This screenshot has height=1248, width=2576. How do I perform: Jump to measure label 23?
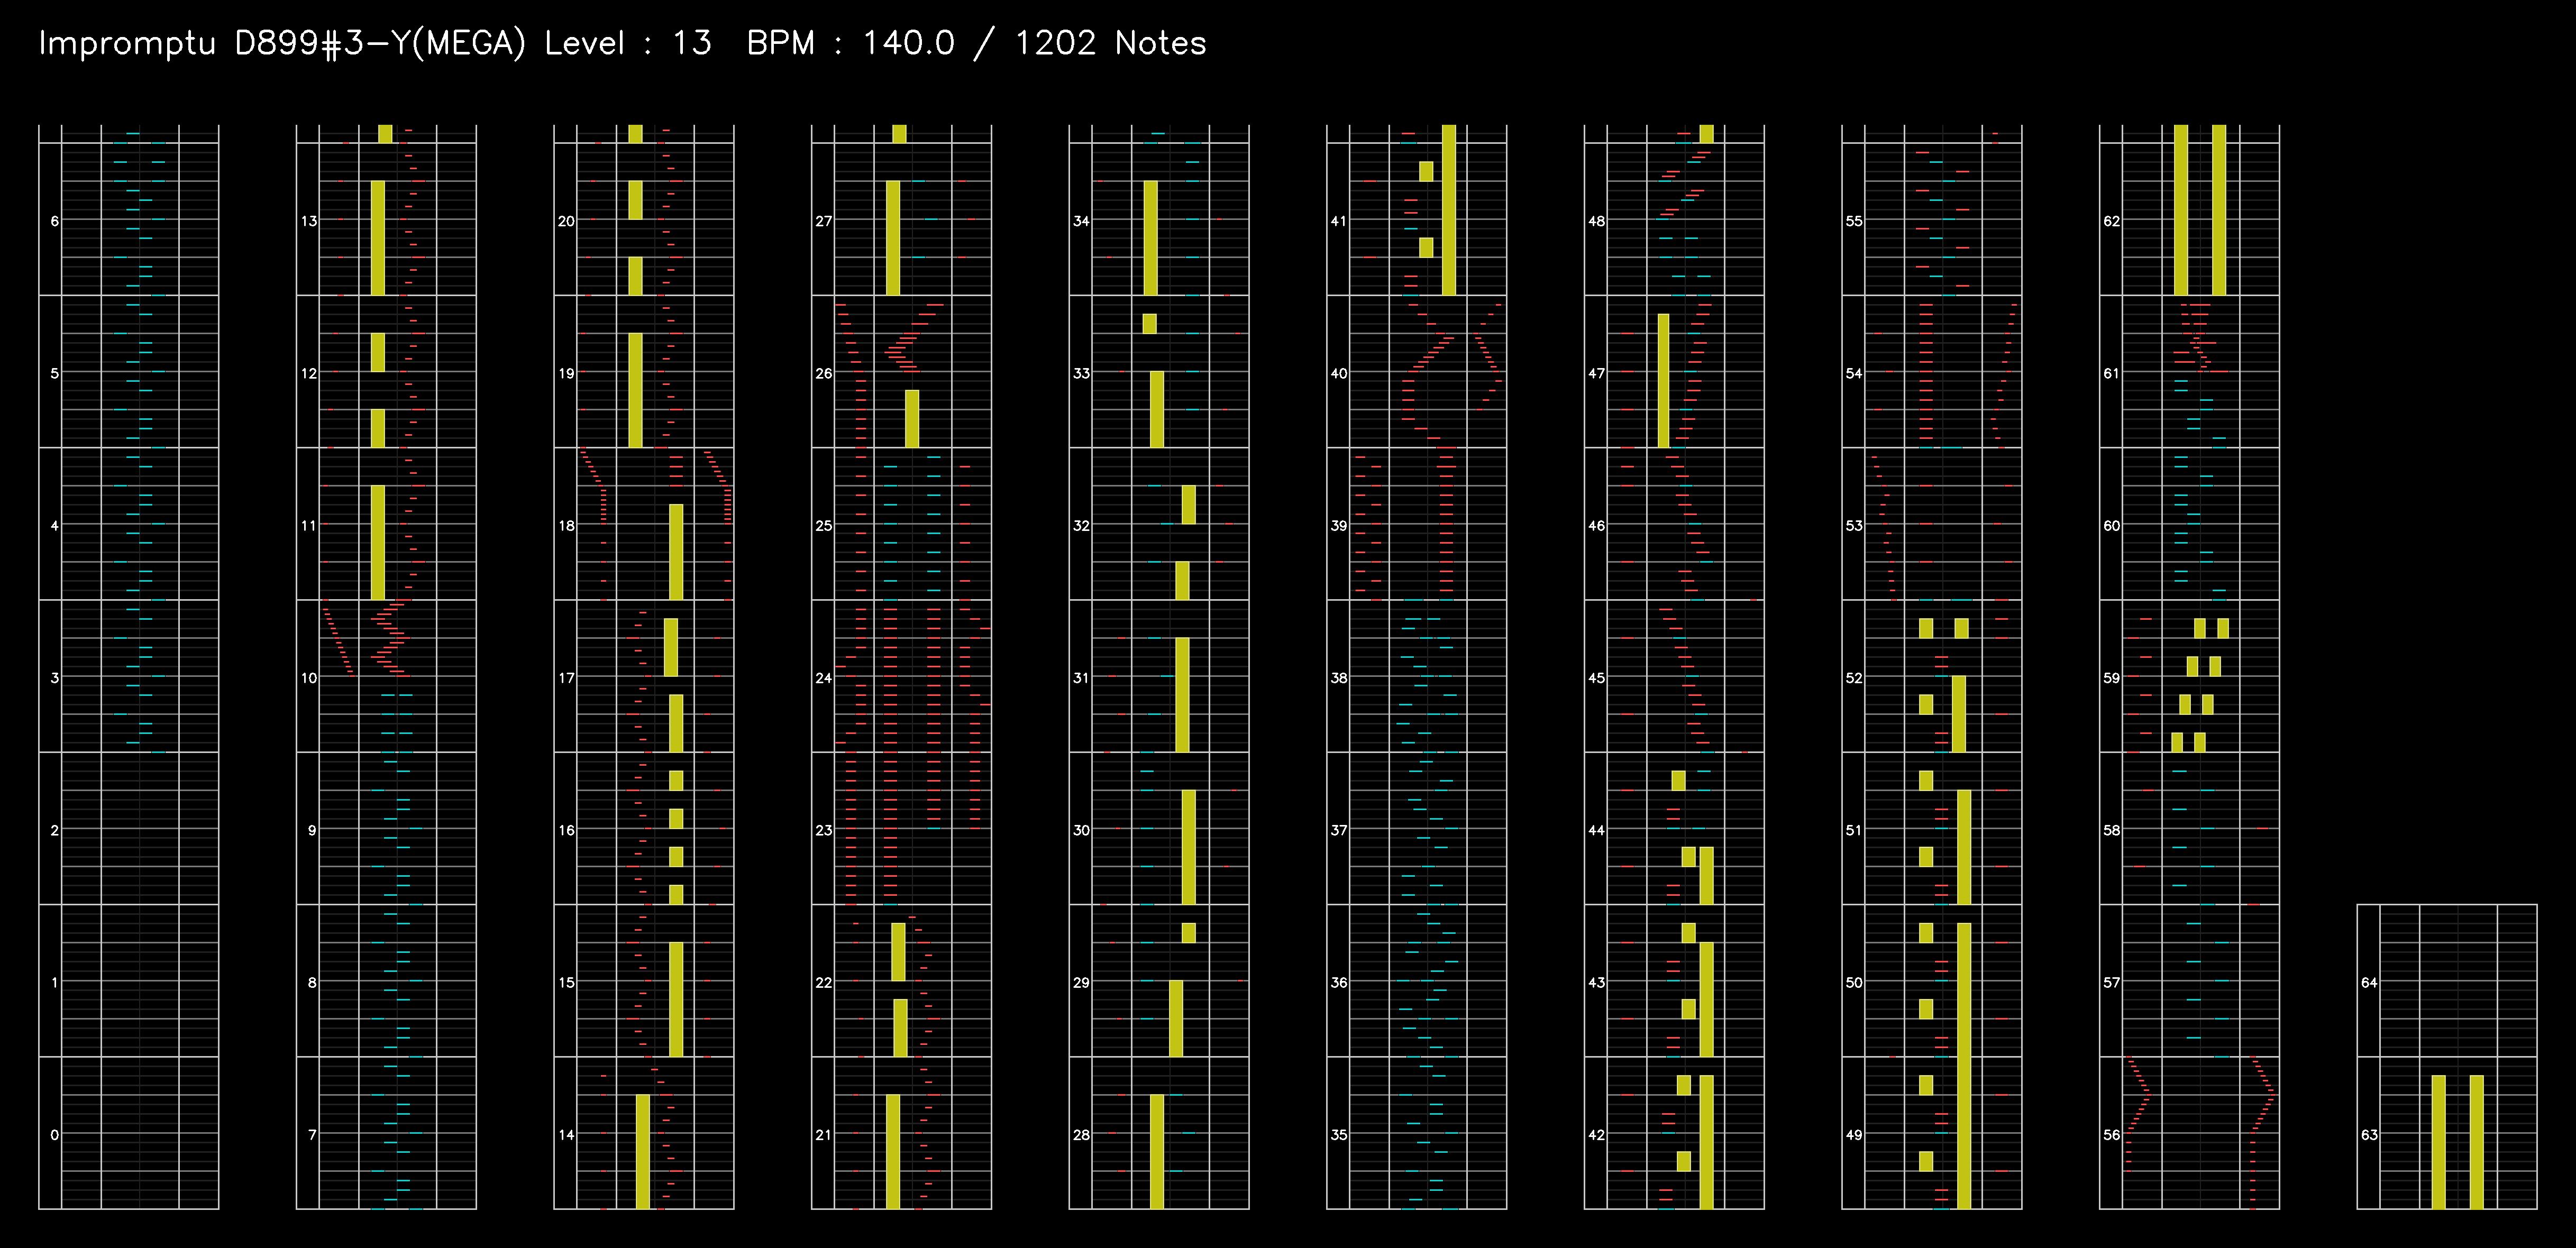tap(823, 830)
